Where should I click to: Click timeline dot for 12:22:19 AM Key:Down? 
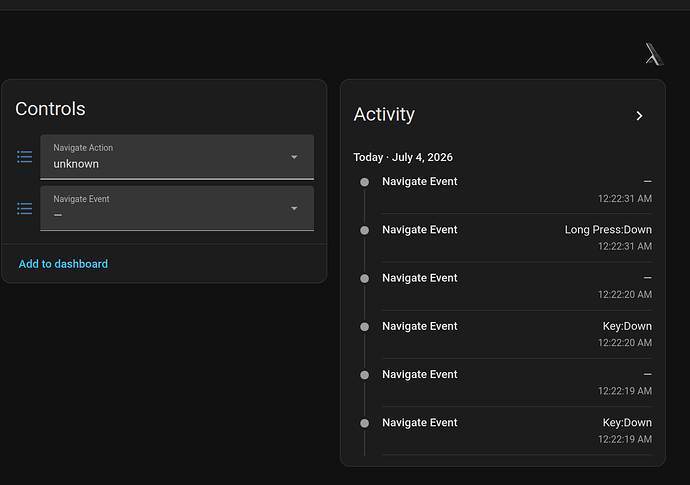(x=364, y=423)
